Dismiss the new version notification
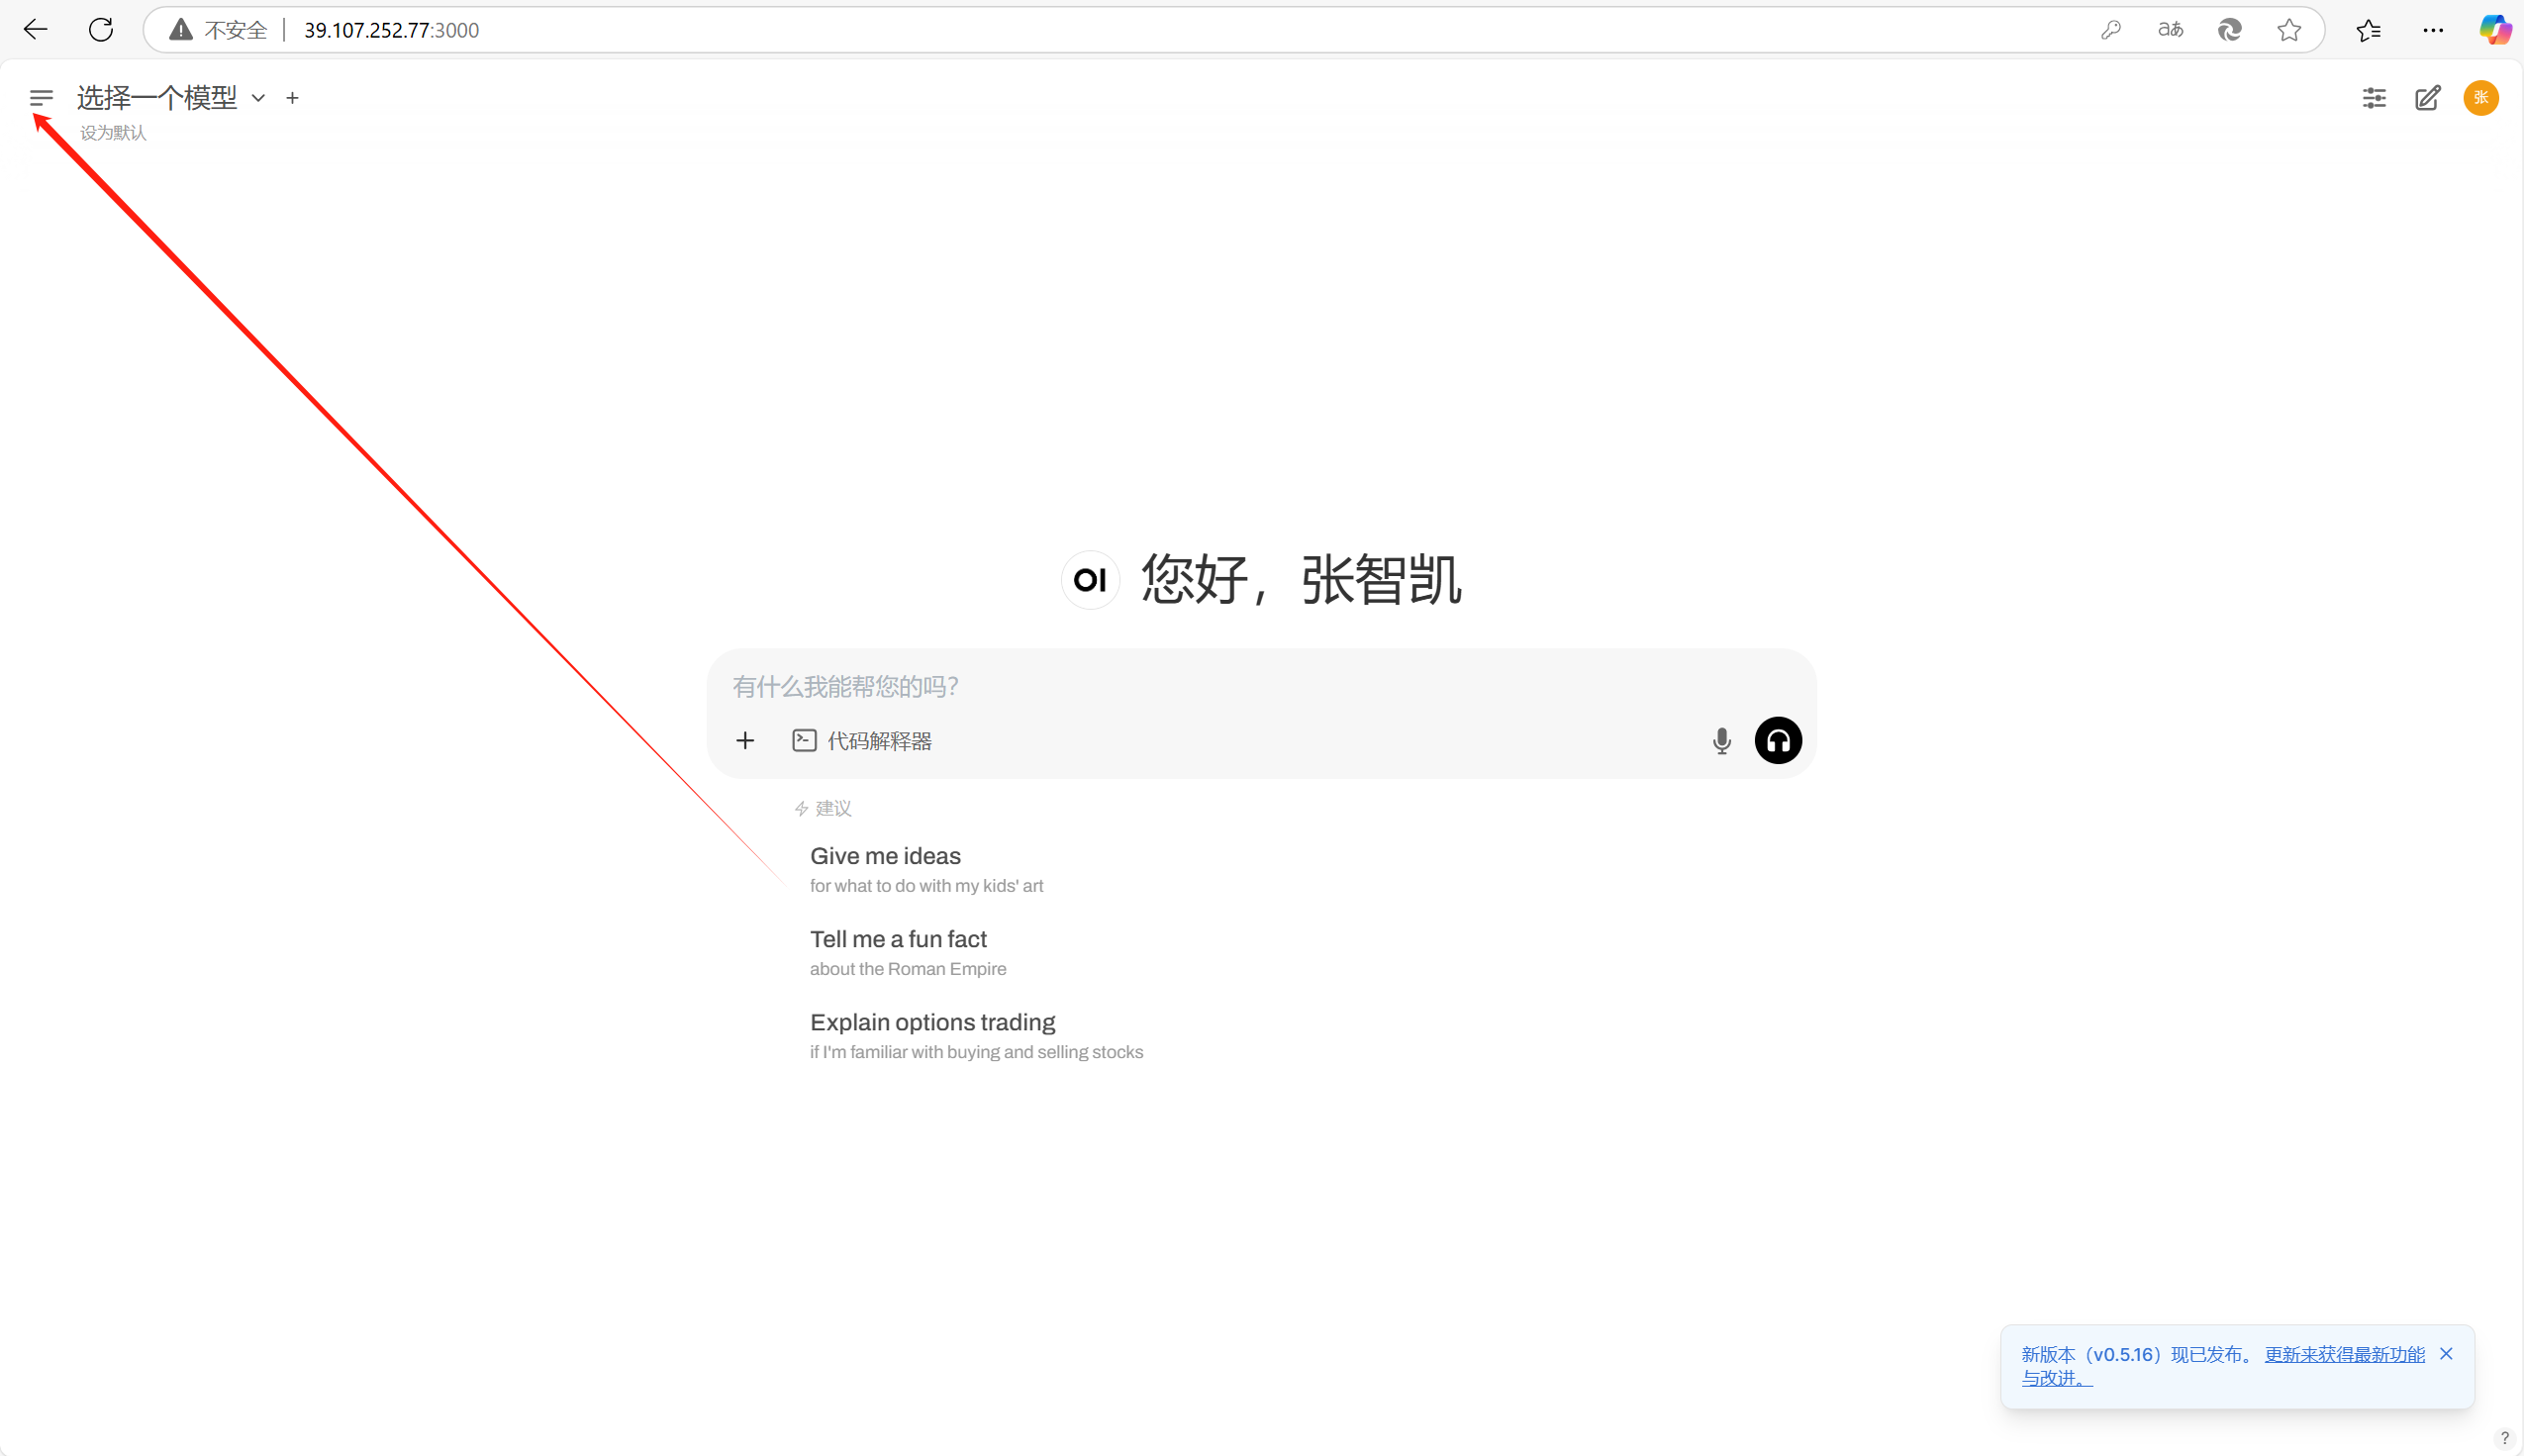The width and height of the screenshot is (2524, 1456). [2446, 1354]
